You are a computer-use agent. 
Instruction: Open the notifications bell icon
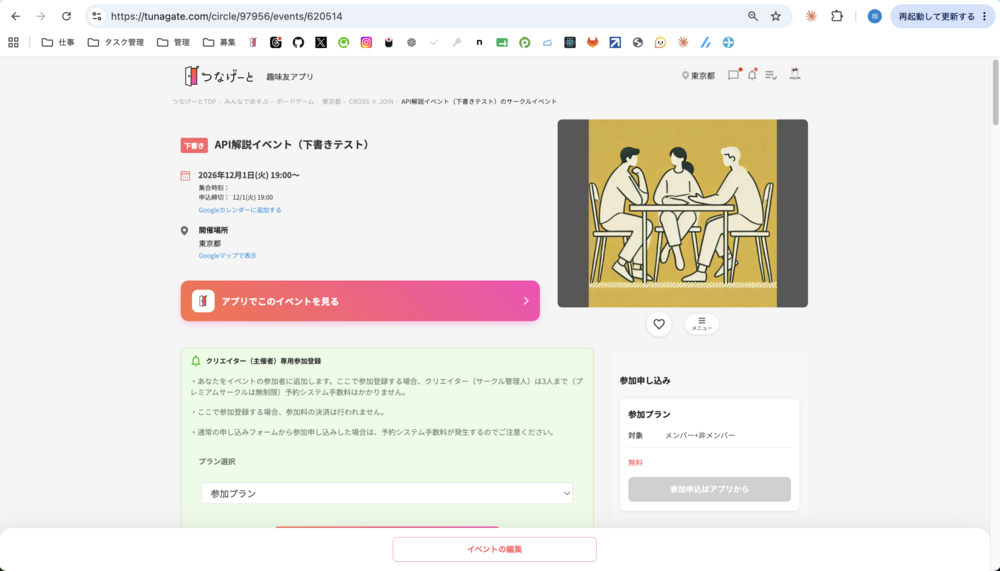(x=752, y=75)
